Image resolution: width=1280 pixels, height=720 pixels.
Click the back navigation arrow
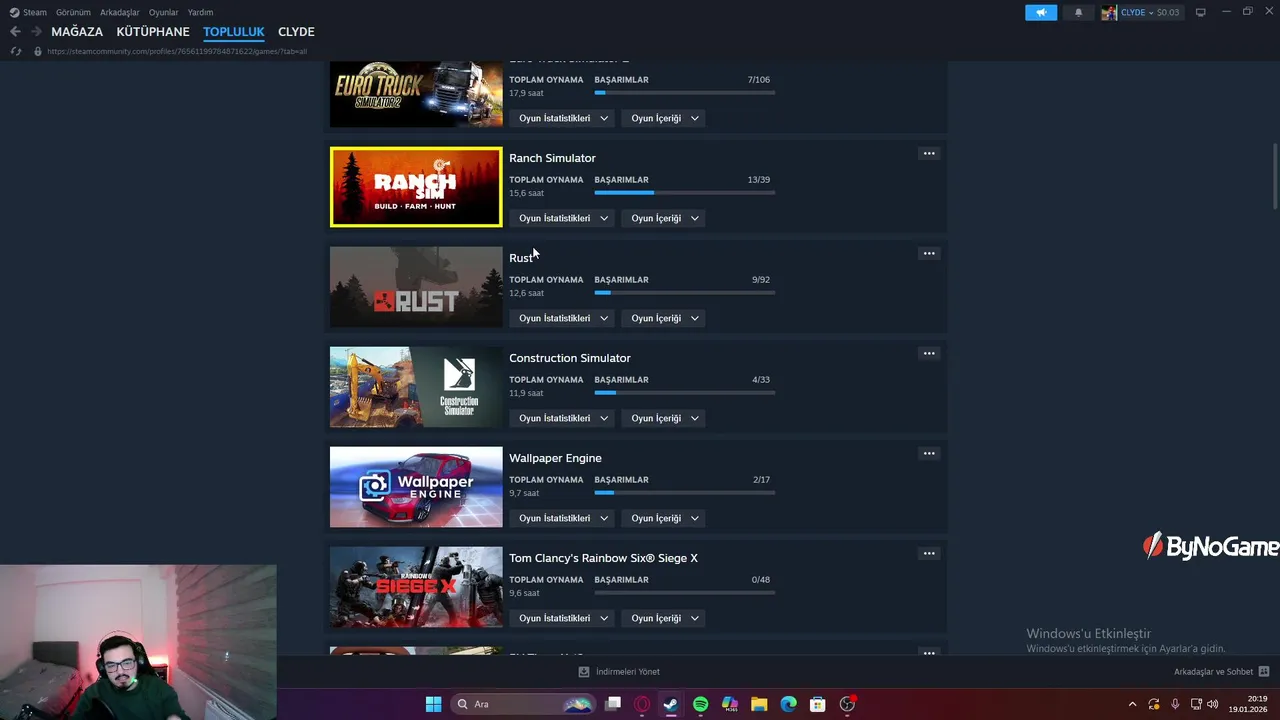pyautogui.click(x=15, y=32)
